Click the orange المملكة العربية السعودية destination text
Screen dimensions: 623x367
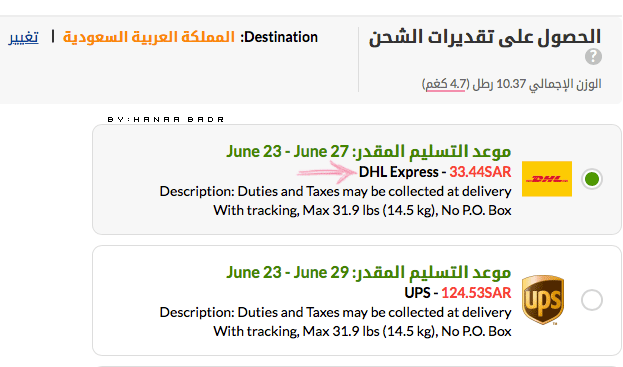pos(149,37)
